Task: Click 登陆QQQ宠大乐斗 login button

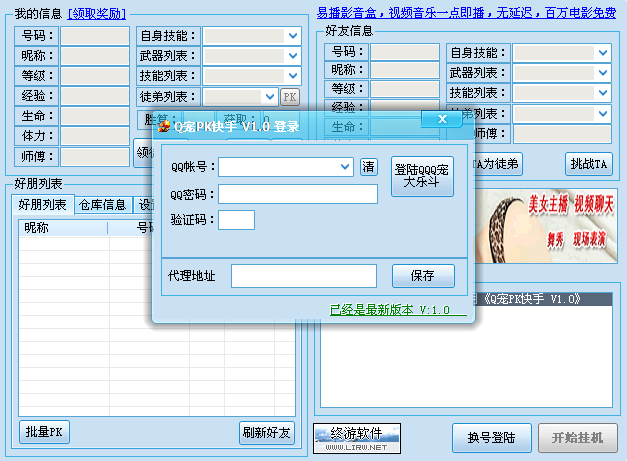Action: [422, 176]
